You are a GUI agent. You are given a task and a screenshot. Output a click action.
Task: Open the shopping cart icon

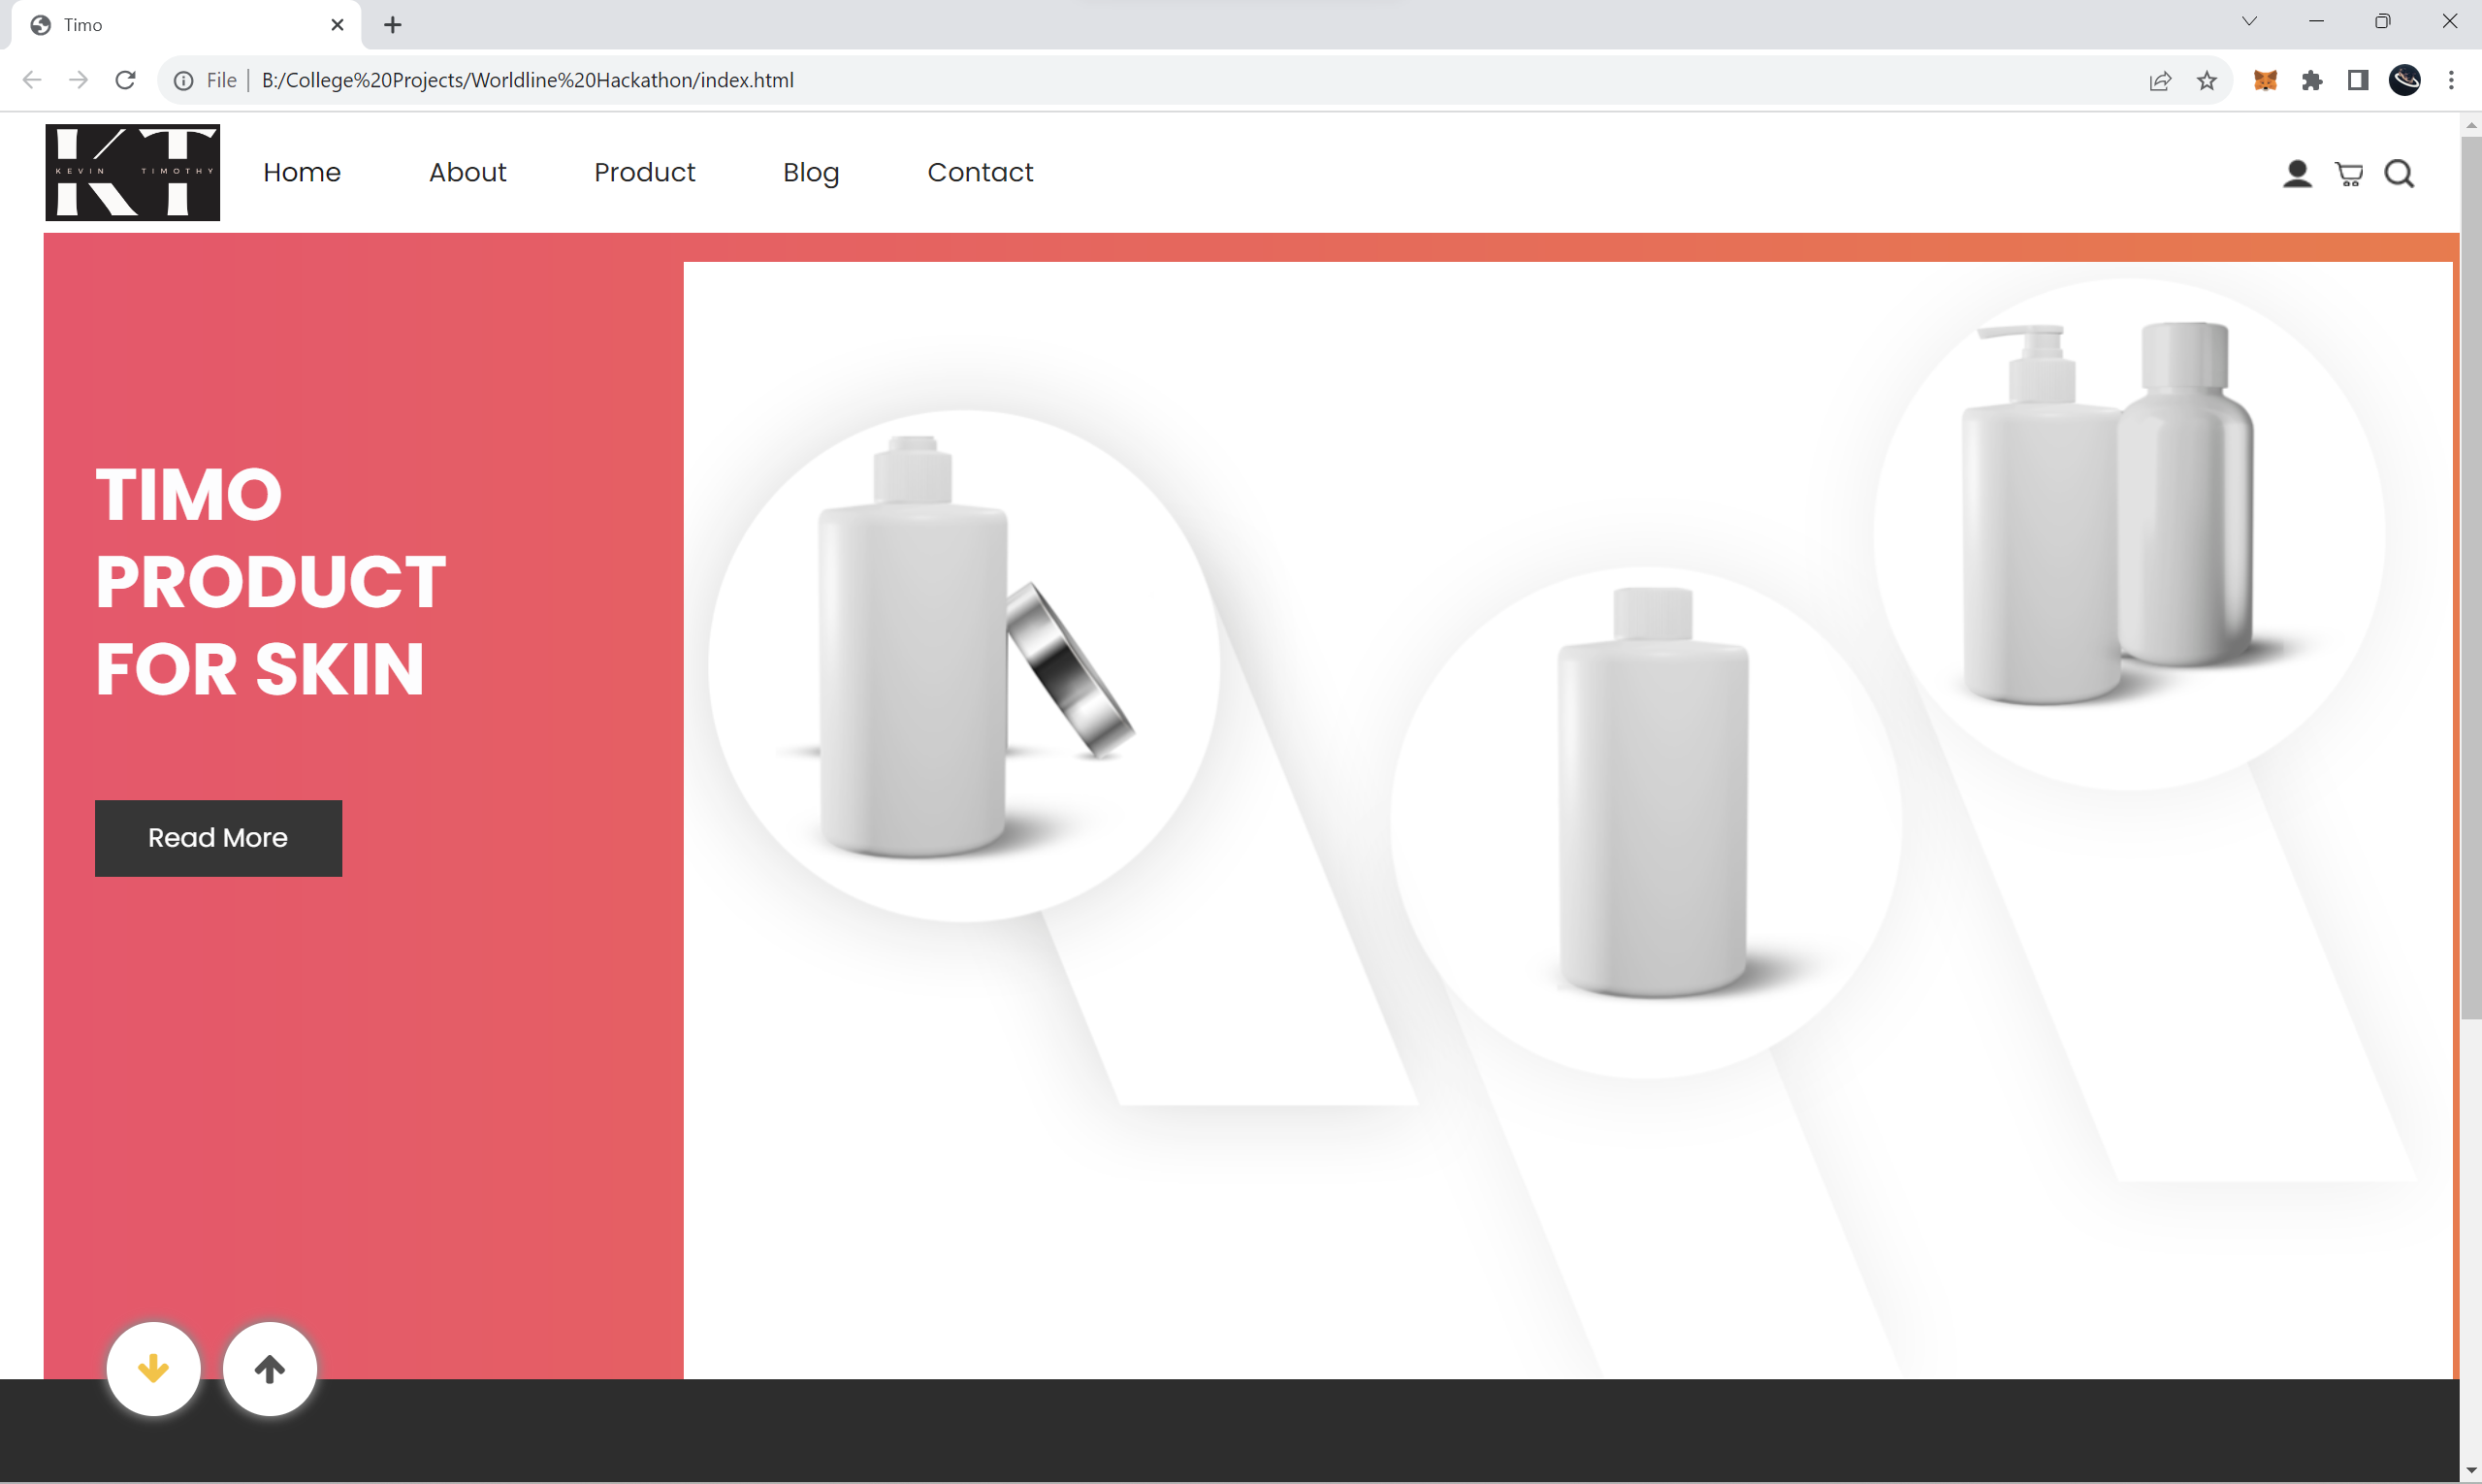click(2348, 174)
